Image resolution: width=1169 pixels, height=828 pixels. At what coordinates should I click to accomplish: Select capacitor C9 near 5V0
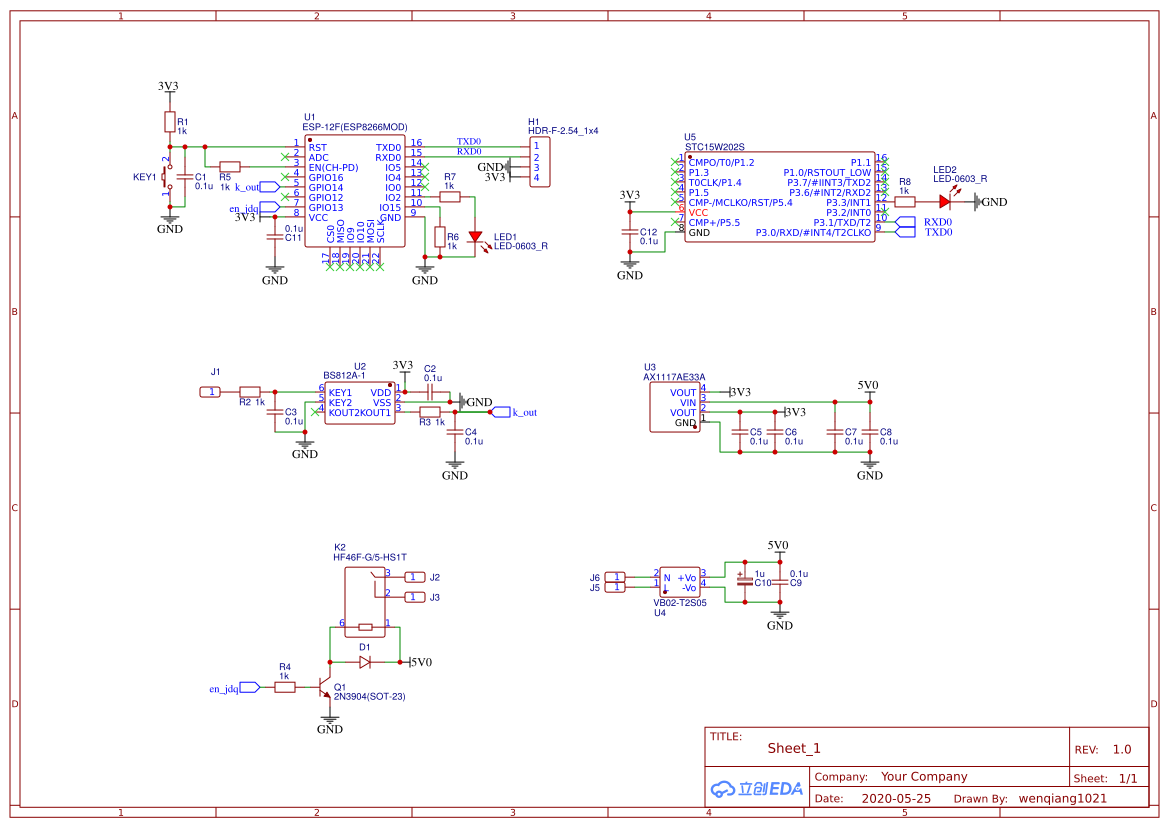point(779,582)
